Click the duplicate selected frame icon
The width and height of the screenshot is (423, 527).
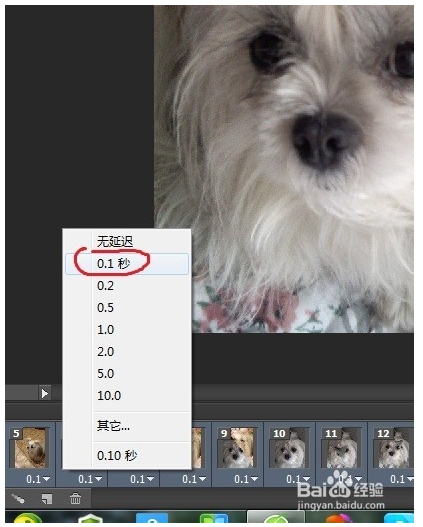(x=47, y=499)
